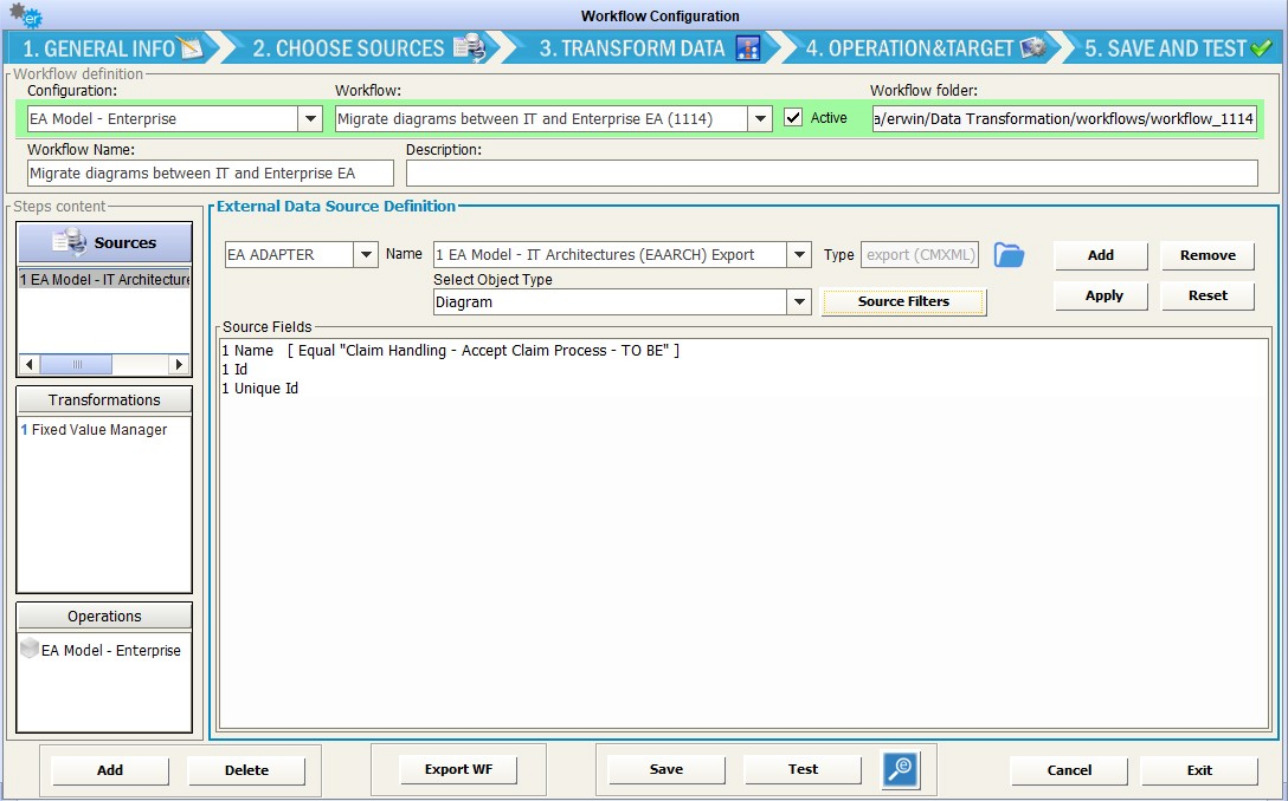The image size is (1288, 801).
Task: Click the Remove source button
Action: (x=1208, y=255)
